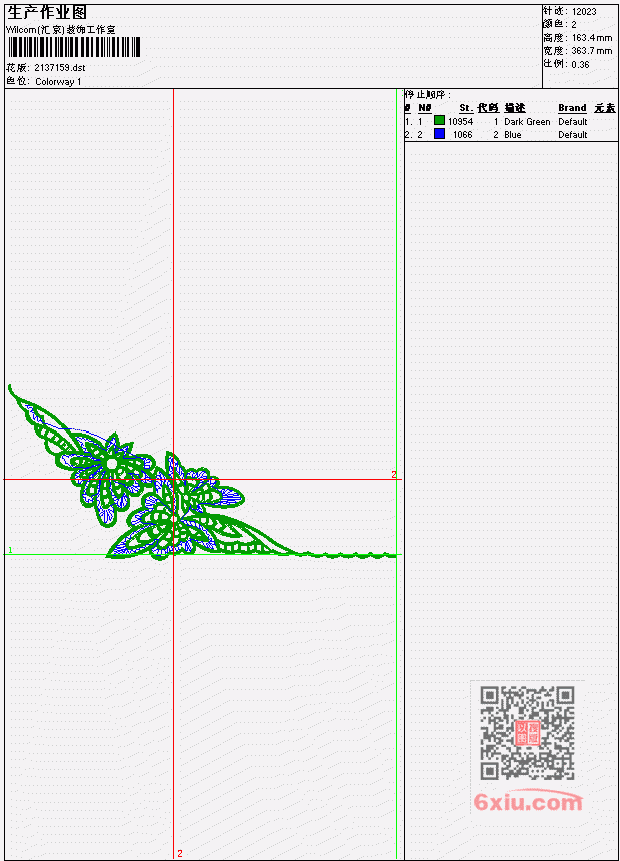
Task: Click the file name '2137159.dst'
Action: point(60,68)
